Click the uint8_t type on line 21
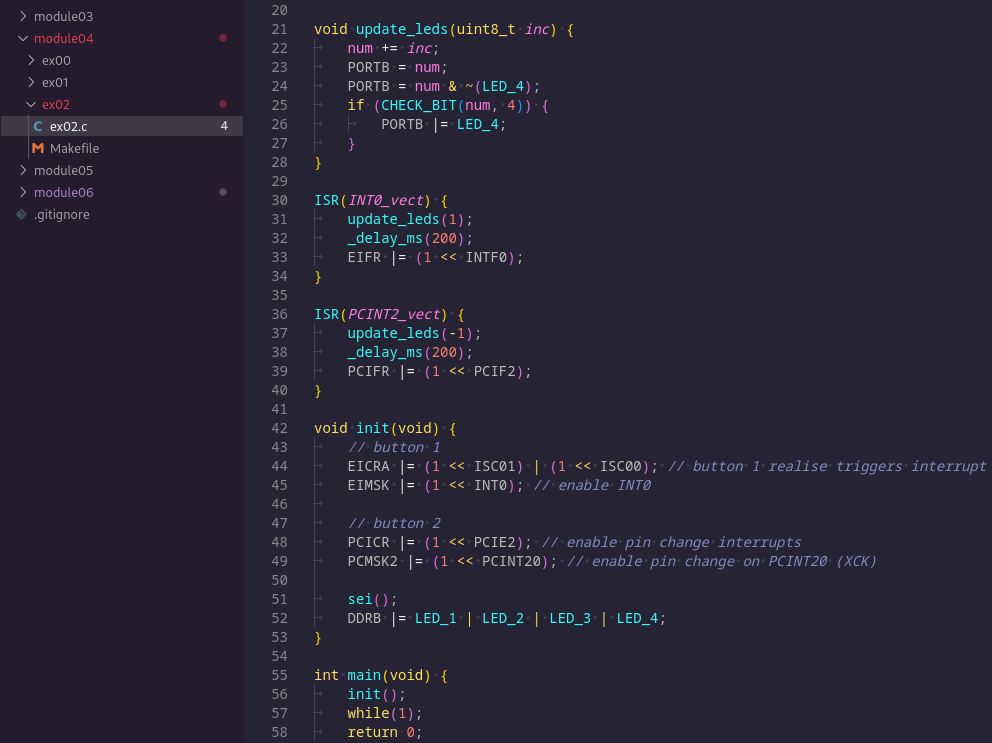Screen dimensions: 992x743 (486, 29)
